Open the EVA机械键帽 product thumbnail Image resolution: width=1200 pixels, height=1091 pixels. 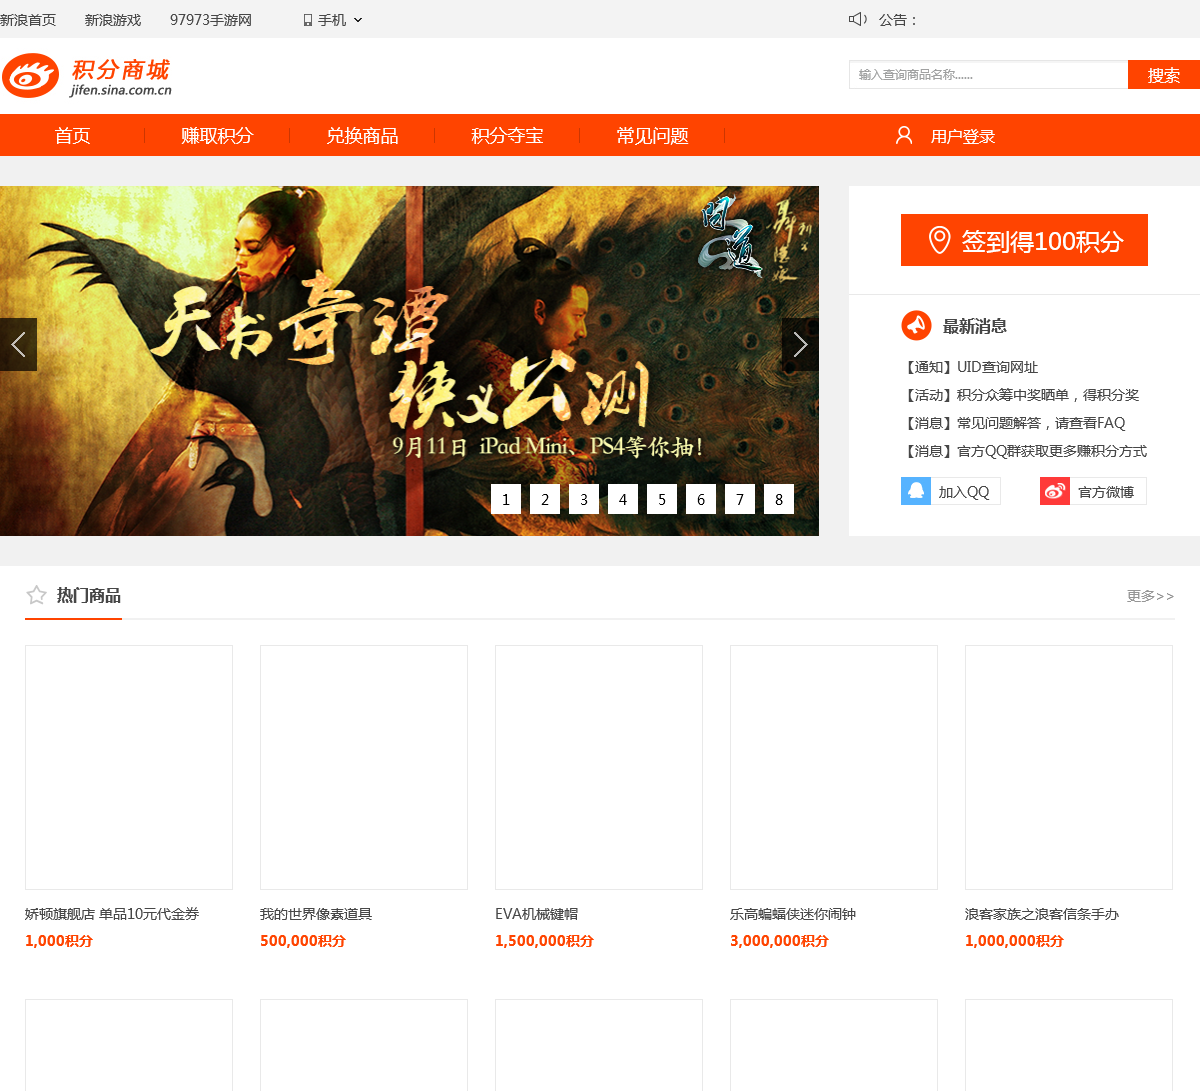tap(599, 767)
